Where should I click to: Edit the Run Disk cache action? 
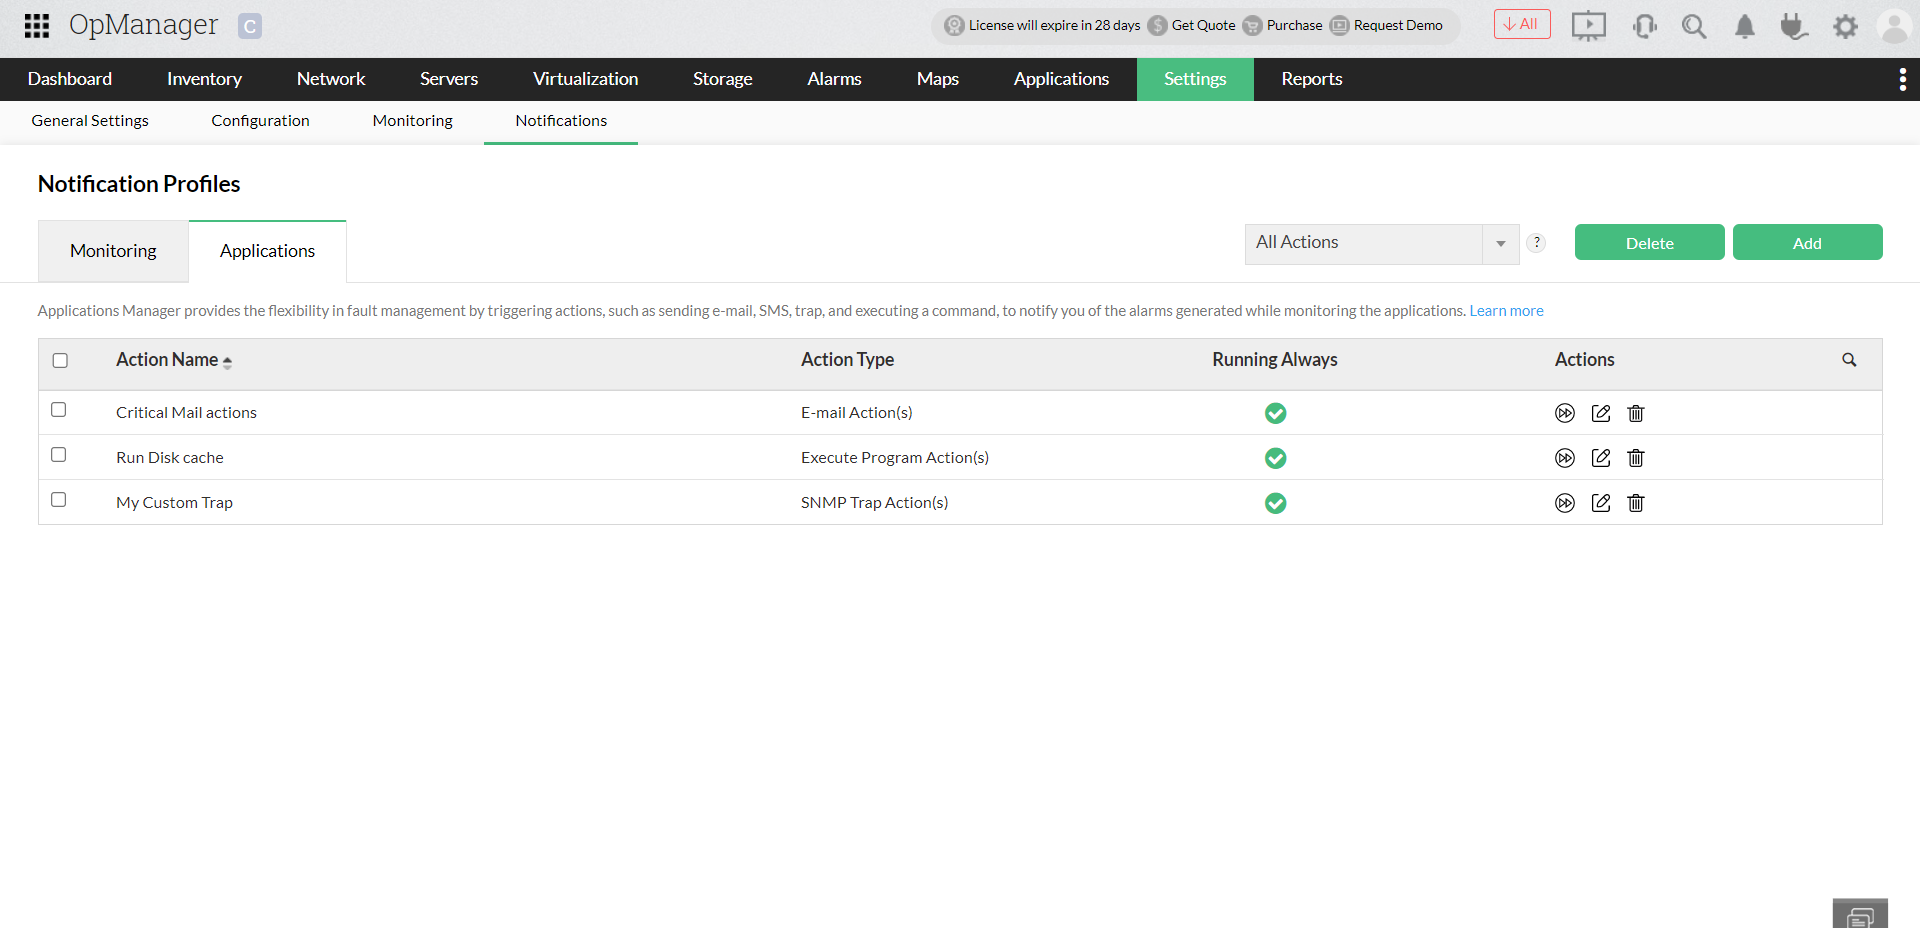(x=1600, y=457)
